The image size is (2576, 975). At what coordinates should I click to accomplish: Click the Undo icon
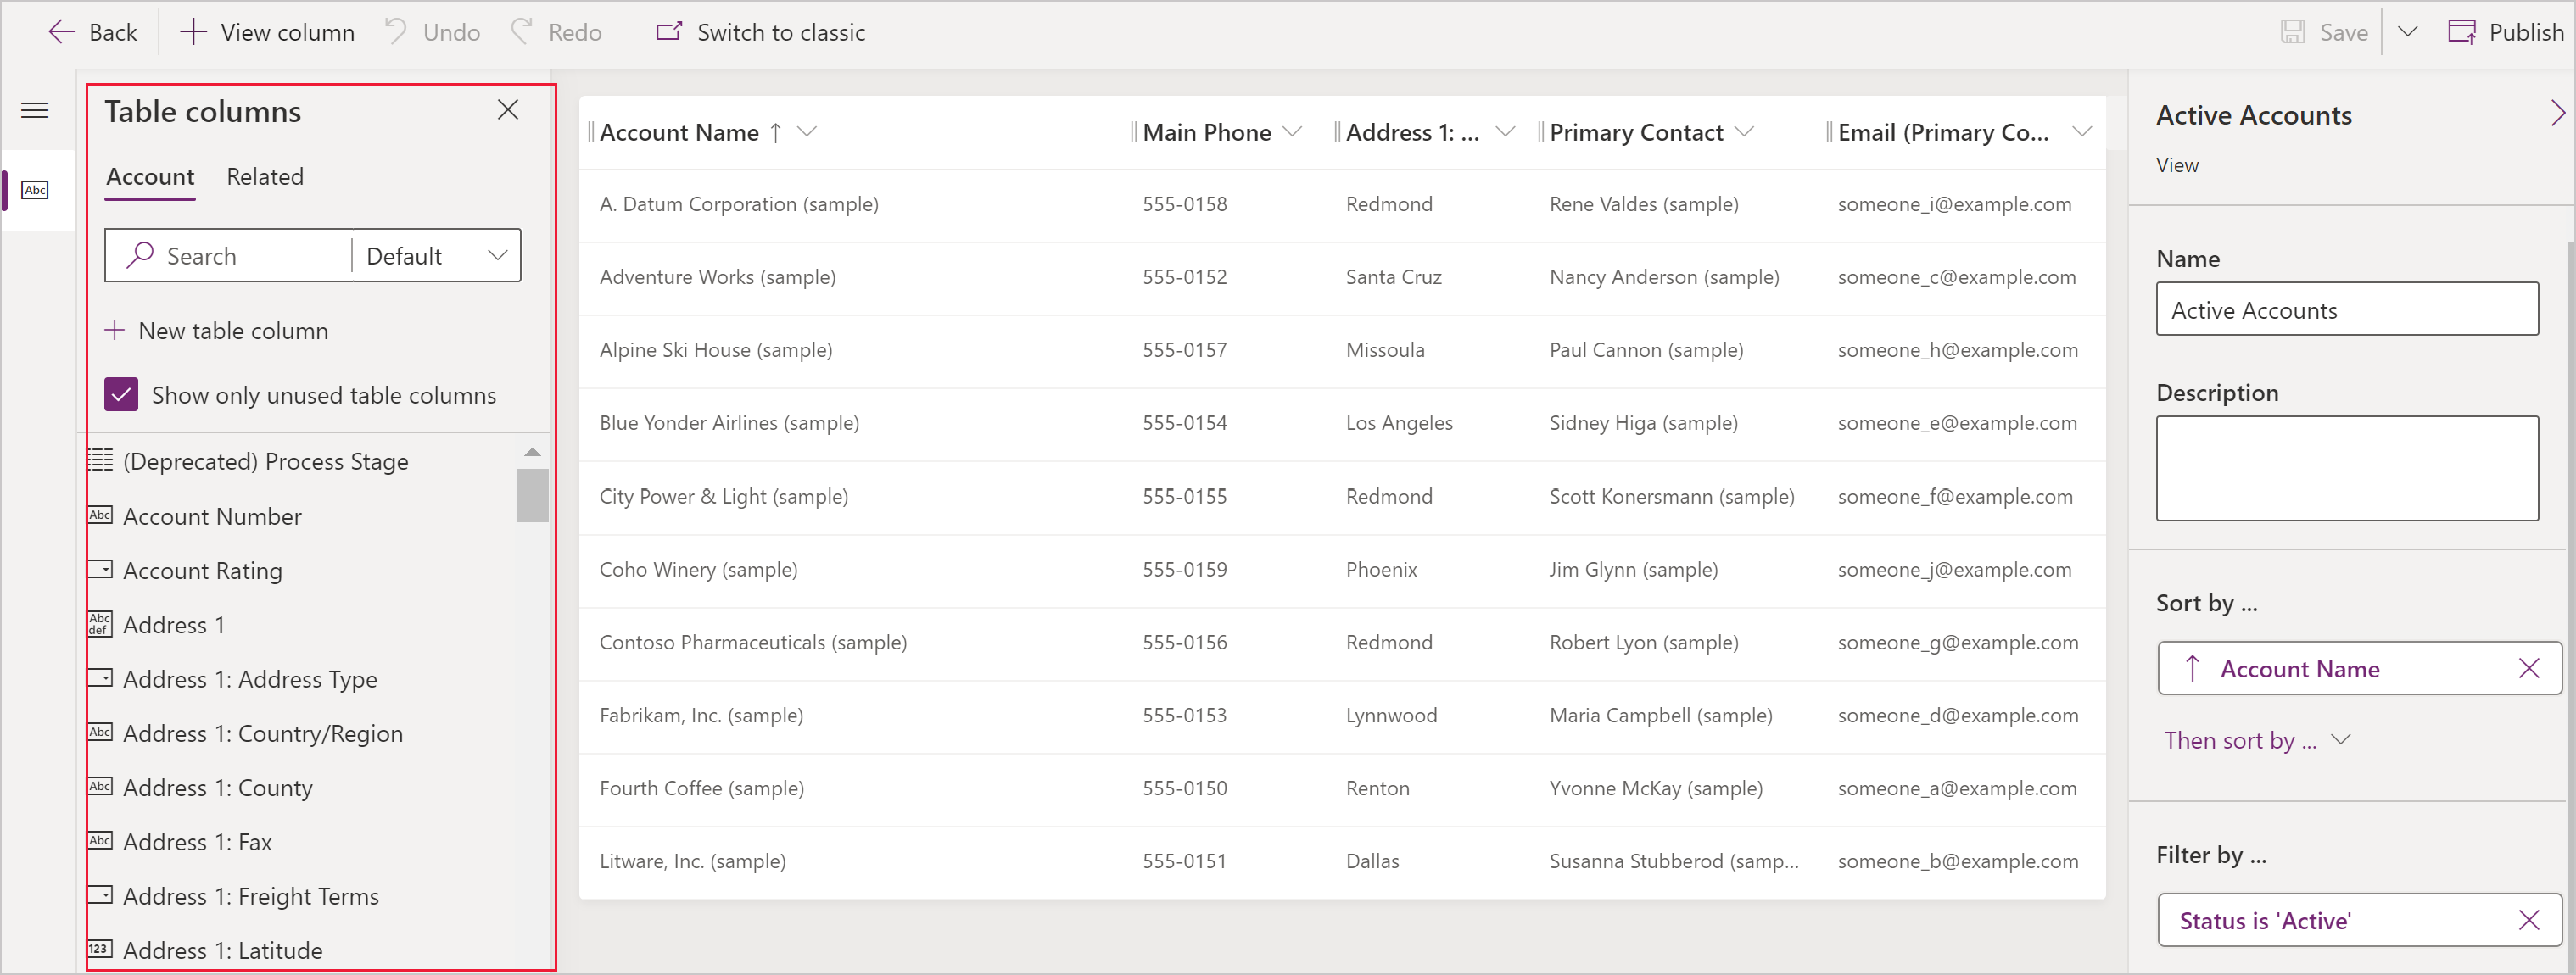point(405,33)
